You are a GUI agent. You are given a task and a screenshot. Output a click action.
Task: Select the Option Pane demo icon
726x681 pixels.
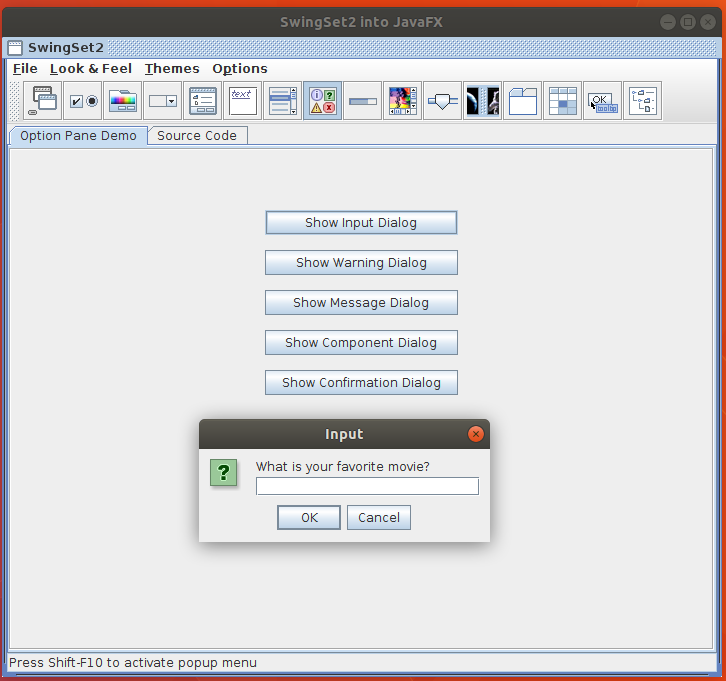[x=323, y=101]
